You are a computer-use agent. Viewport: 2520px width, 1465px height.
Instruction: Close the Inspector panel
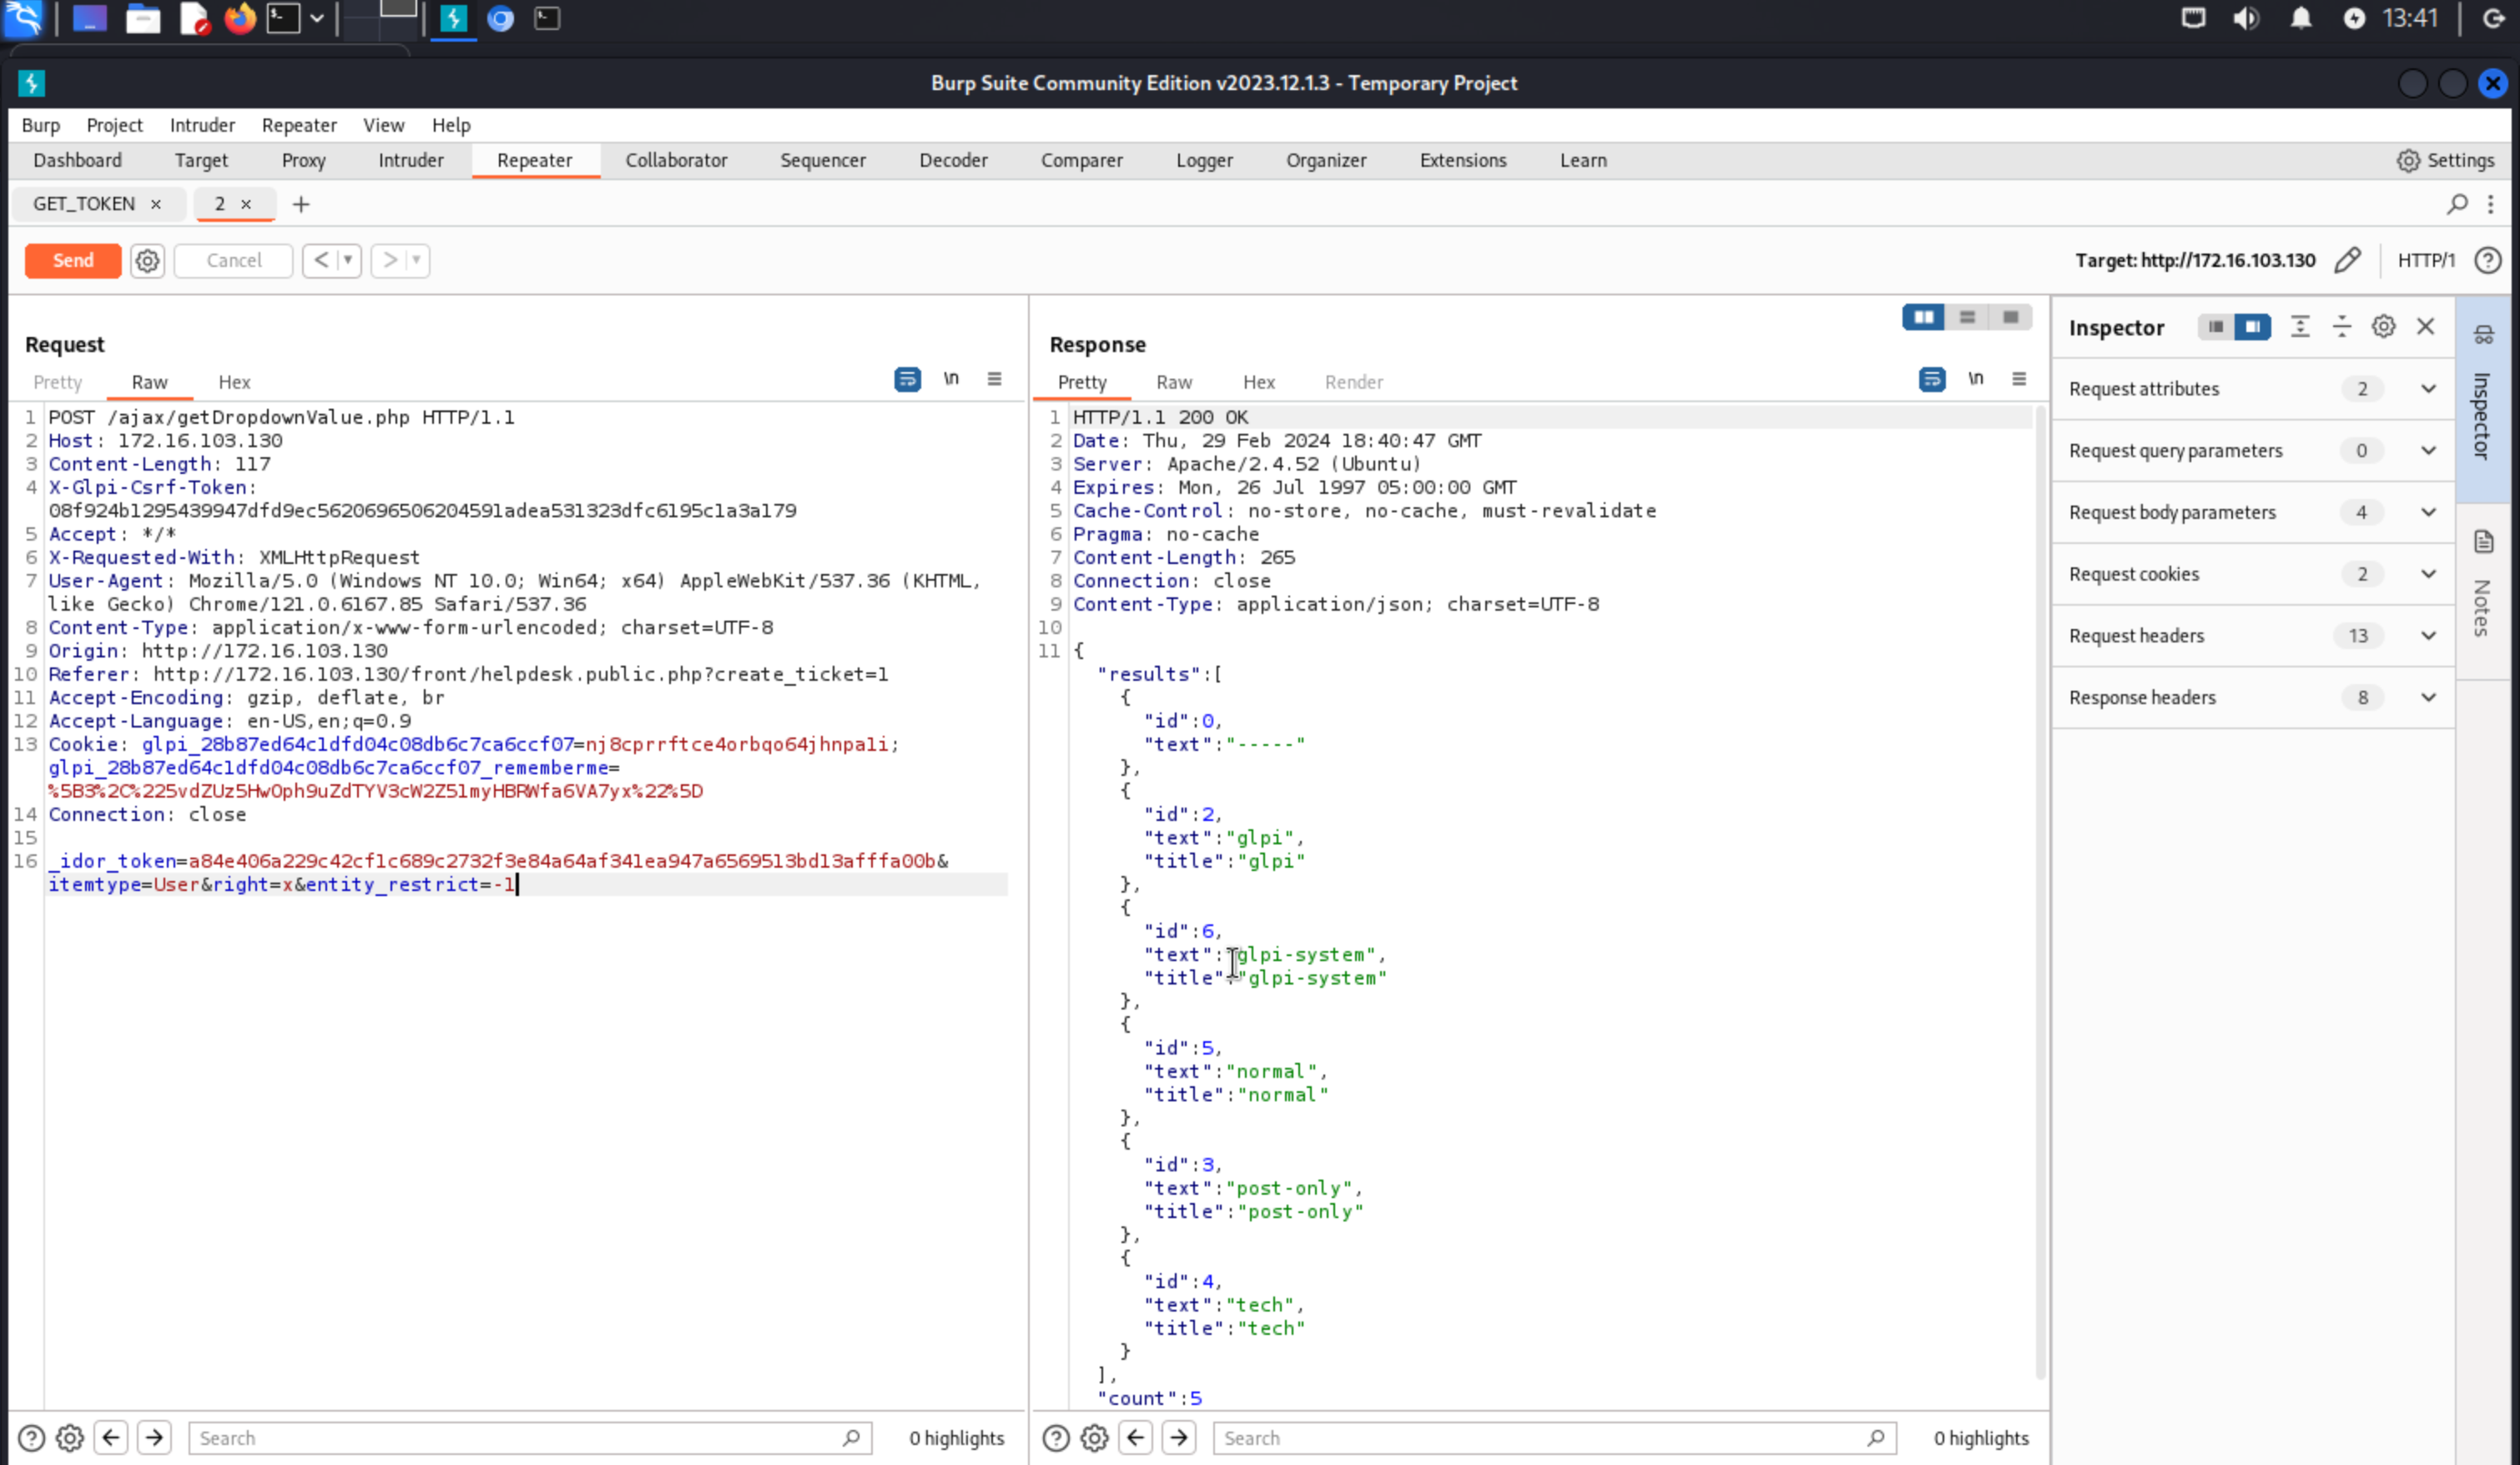(x=2426, y=326)
